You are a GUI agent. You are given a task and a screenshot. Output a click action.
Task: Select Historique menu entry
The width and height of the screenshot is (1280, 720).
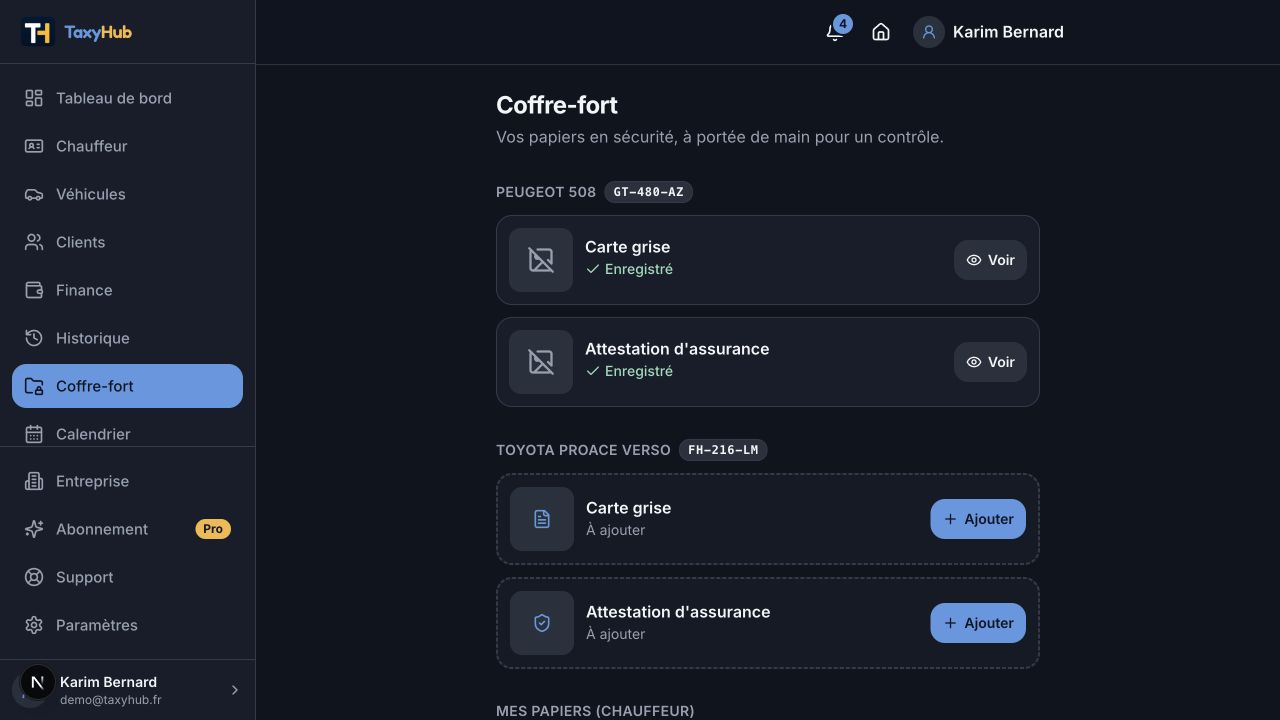click(127, 338)
